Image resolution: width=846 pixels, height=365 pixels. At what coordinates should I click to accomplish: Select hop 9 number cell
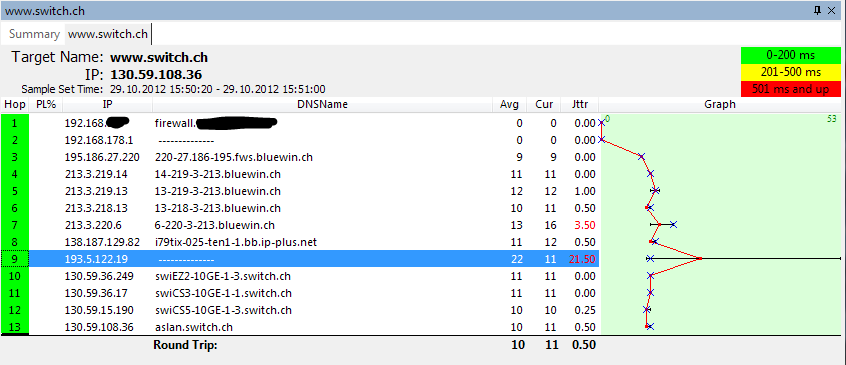(15, 259)
